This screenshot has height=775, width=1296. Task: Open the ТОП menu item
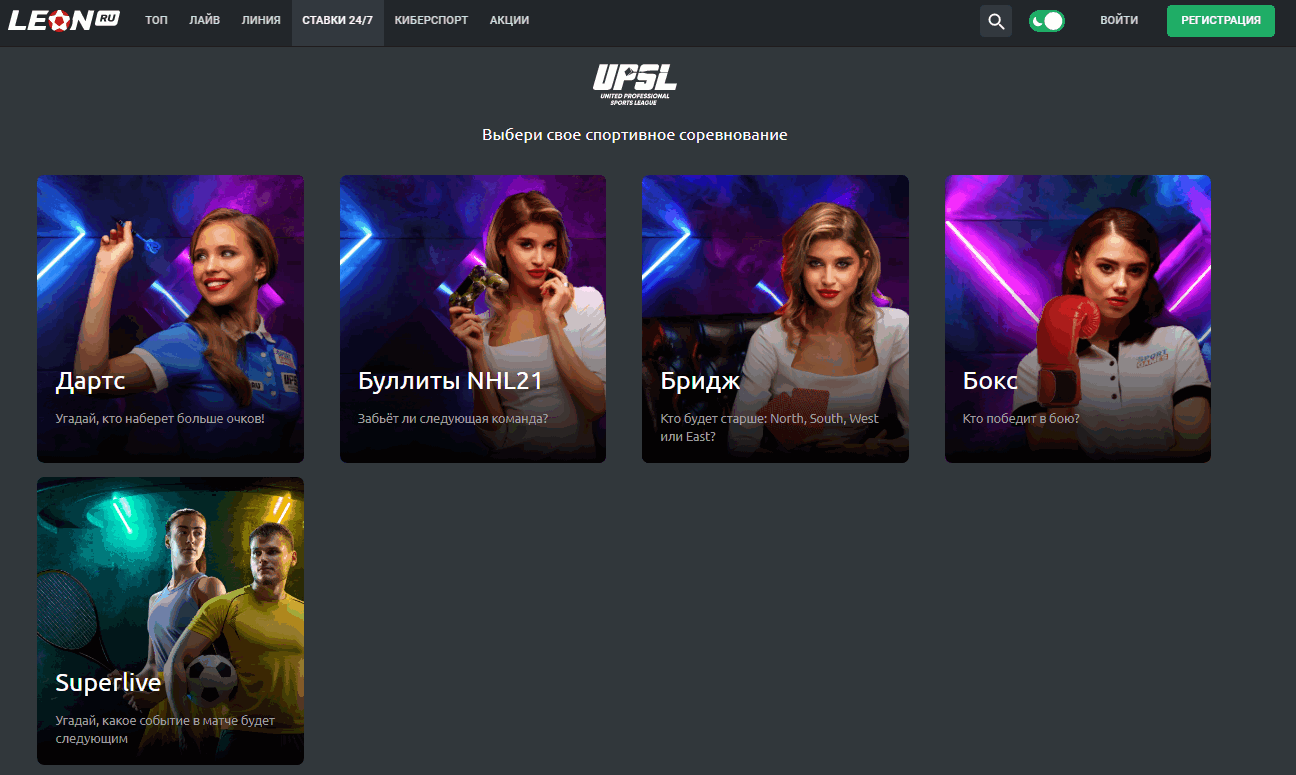coord(156,21)
